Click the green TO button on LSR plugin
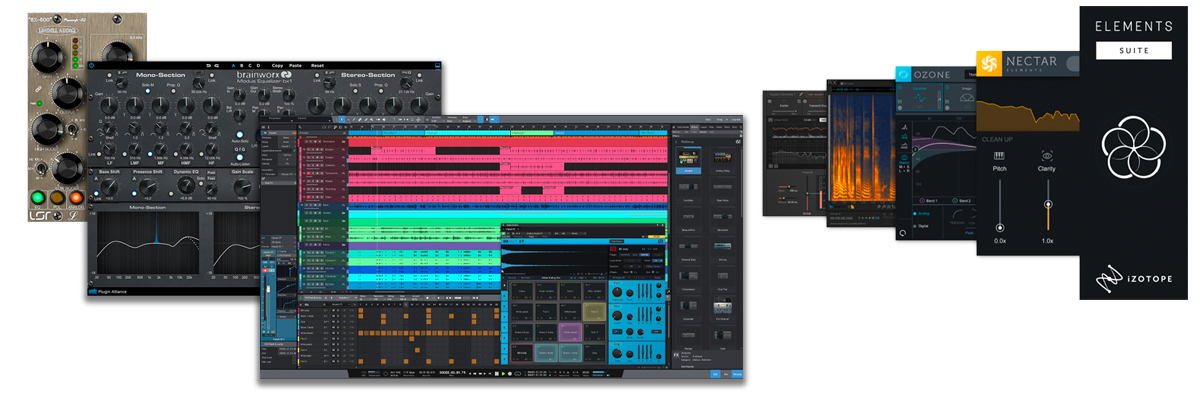 [37, 198]
